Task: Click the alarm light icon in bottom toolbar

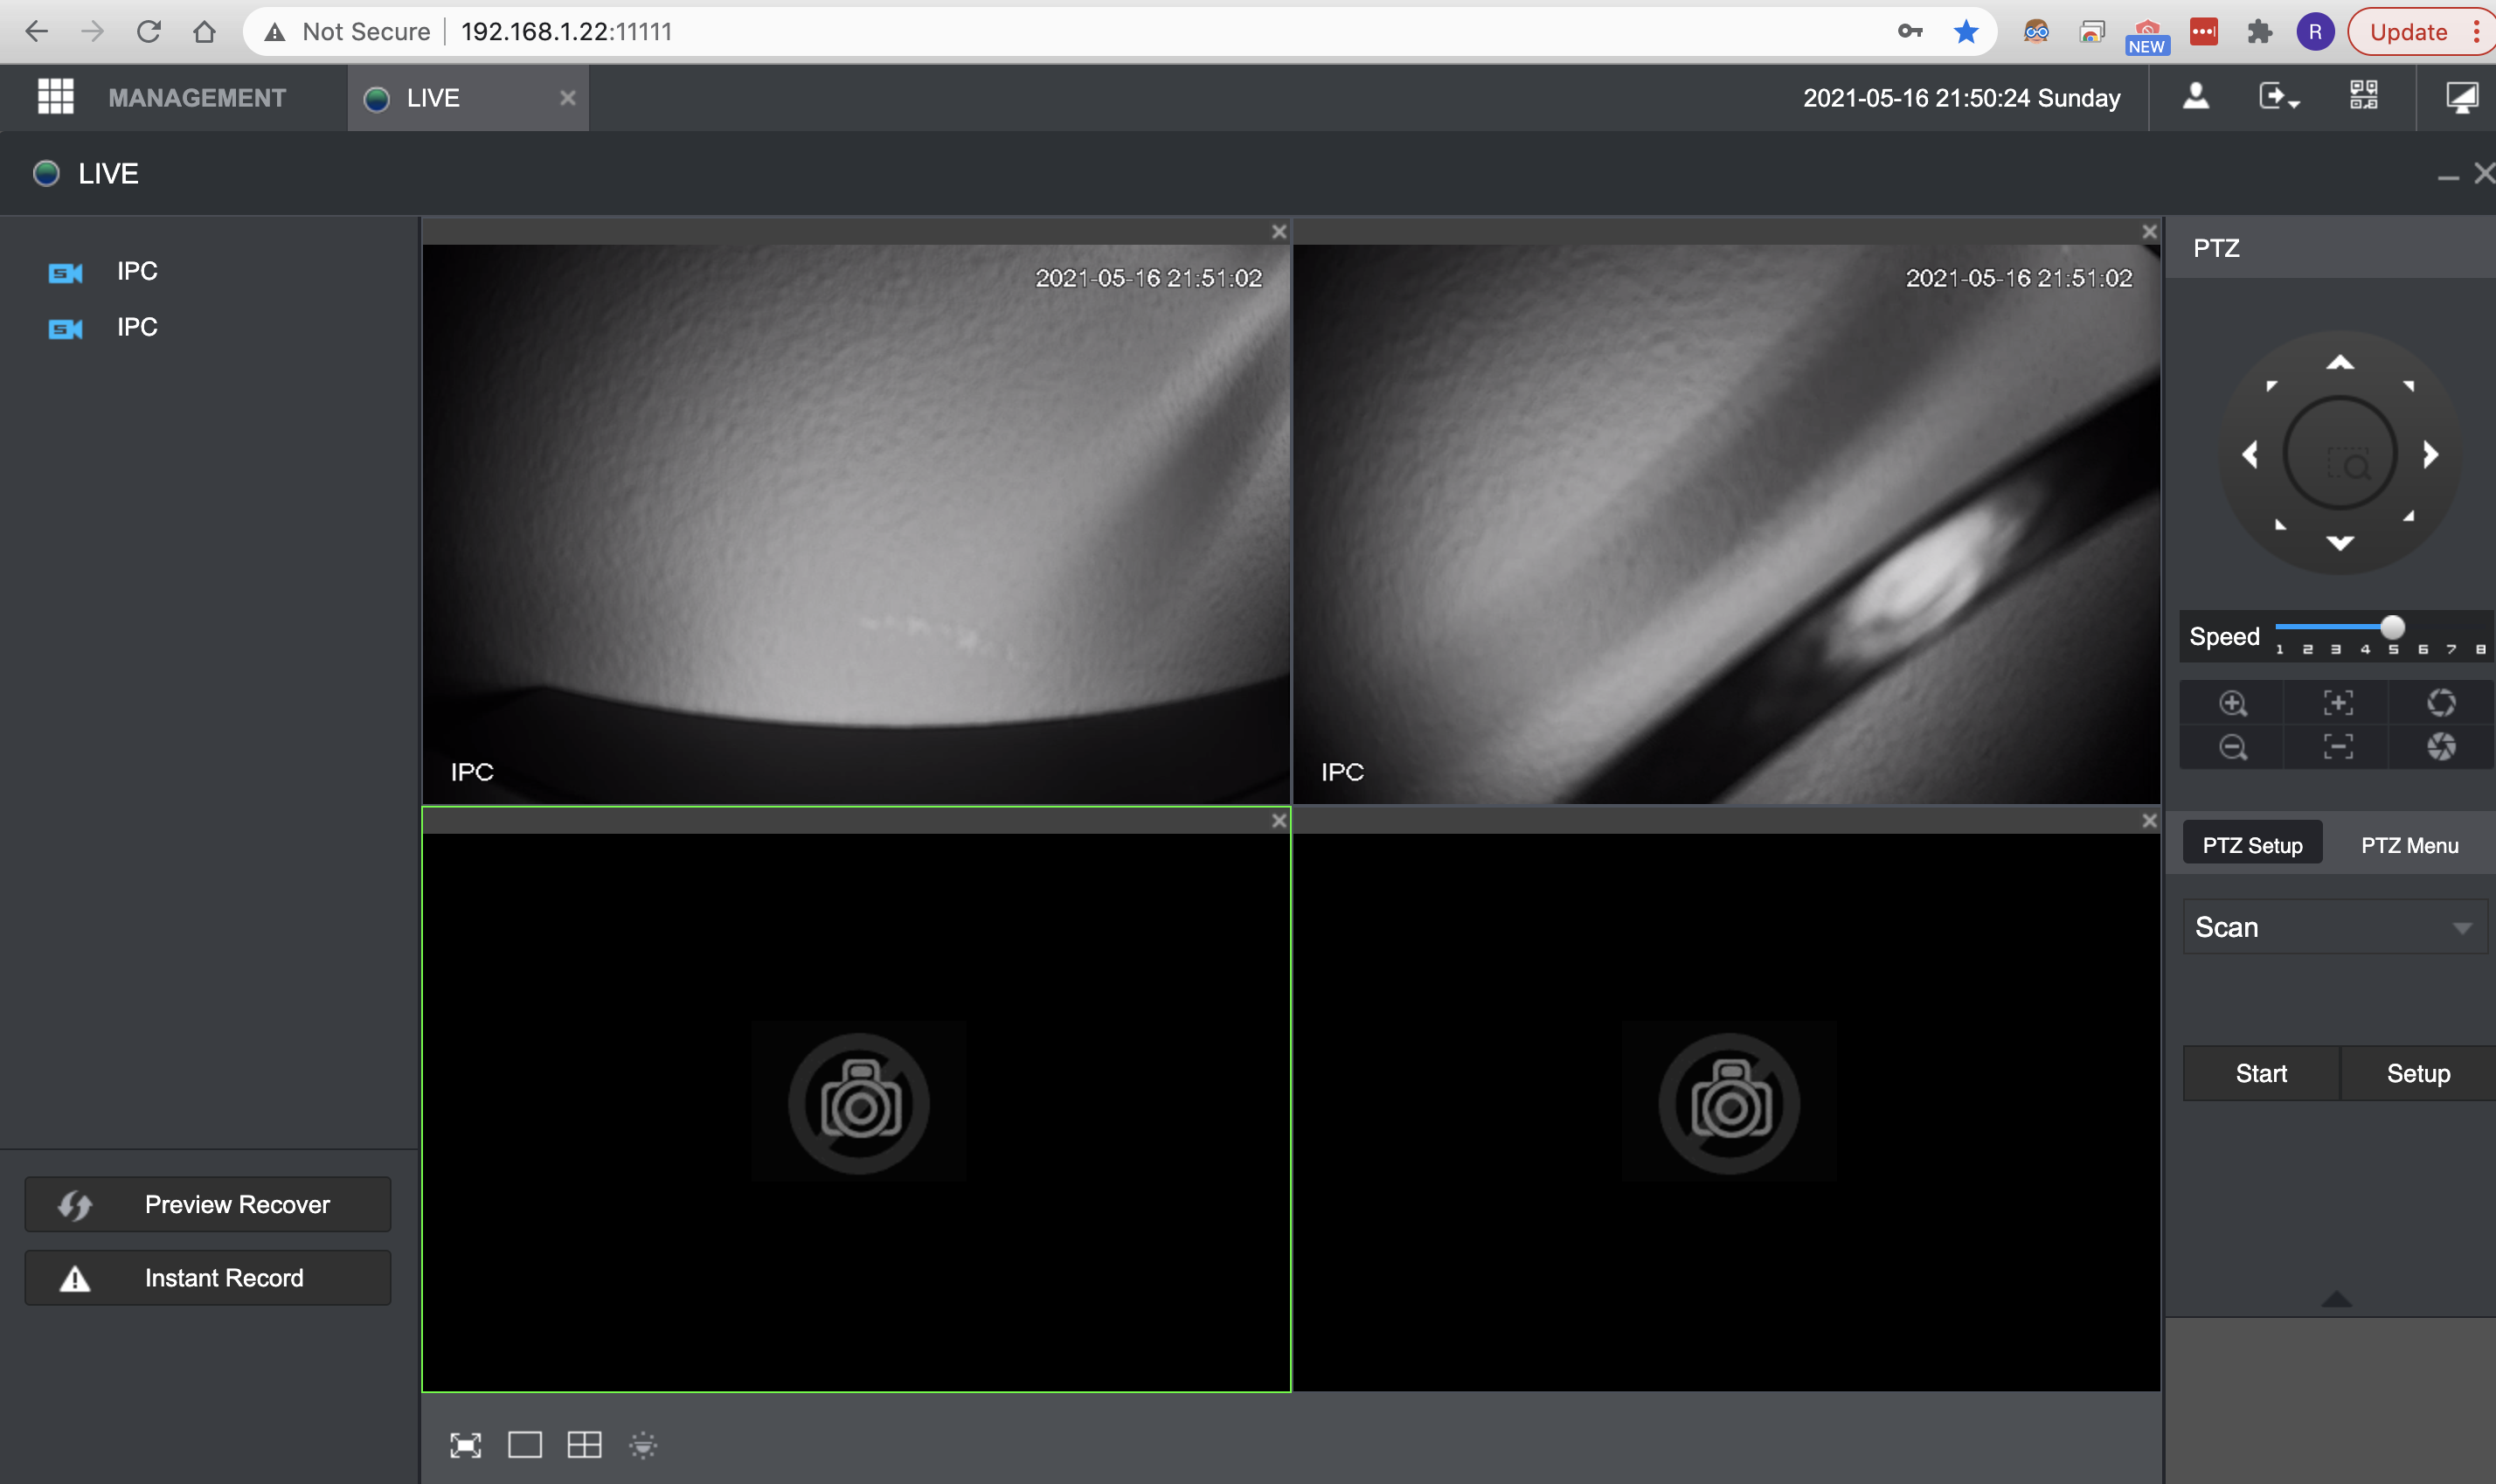Action: coord(643,1445)
